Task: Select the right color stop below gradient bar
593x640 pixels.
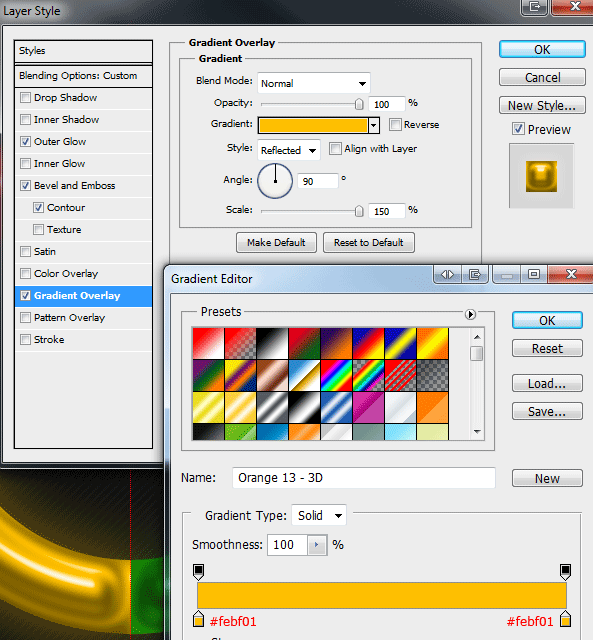Action: click(565, 619)
